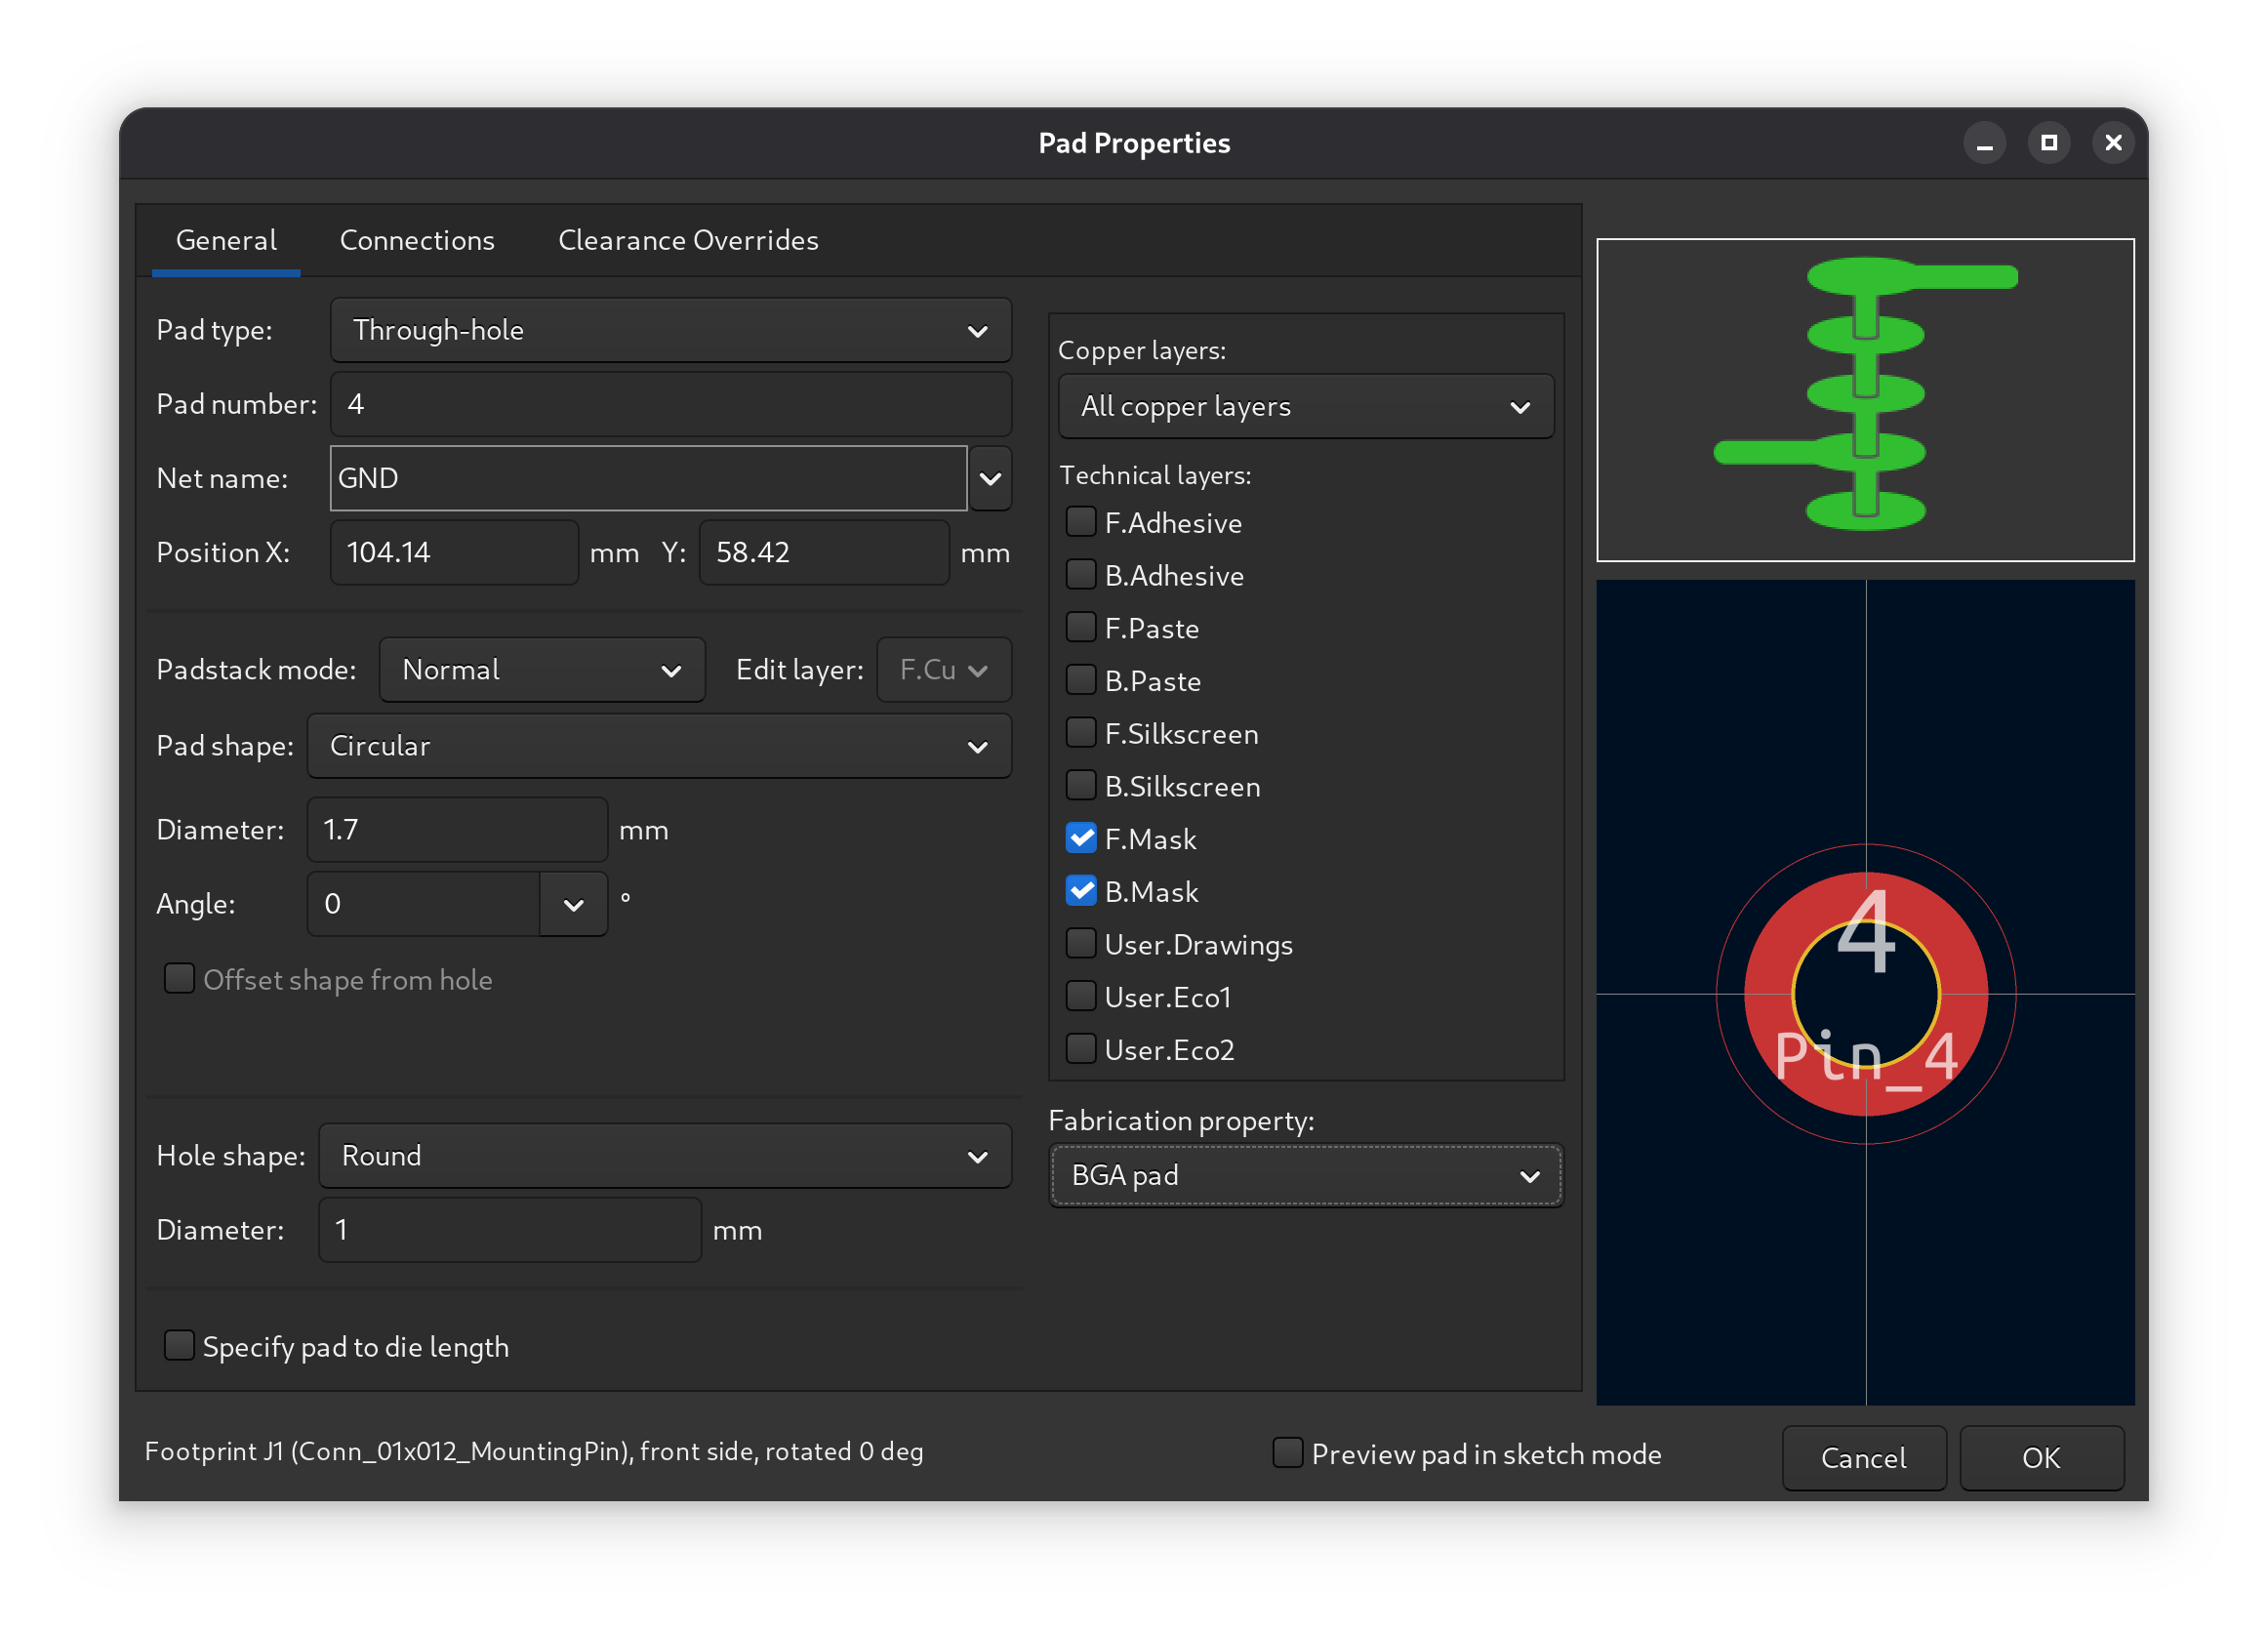Expand the Fabrication property dropdown
The image size is (2268, 1632).
[1305, 1176]
